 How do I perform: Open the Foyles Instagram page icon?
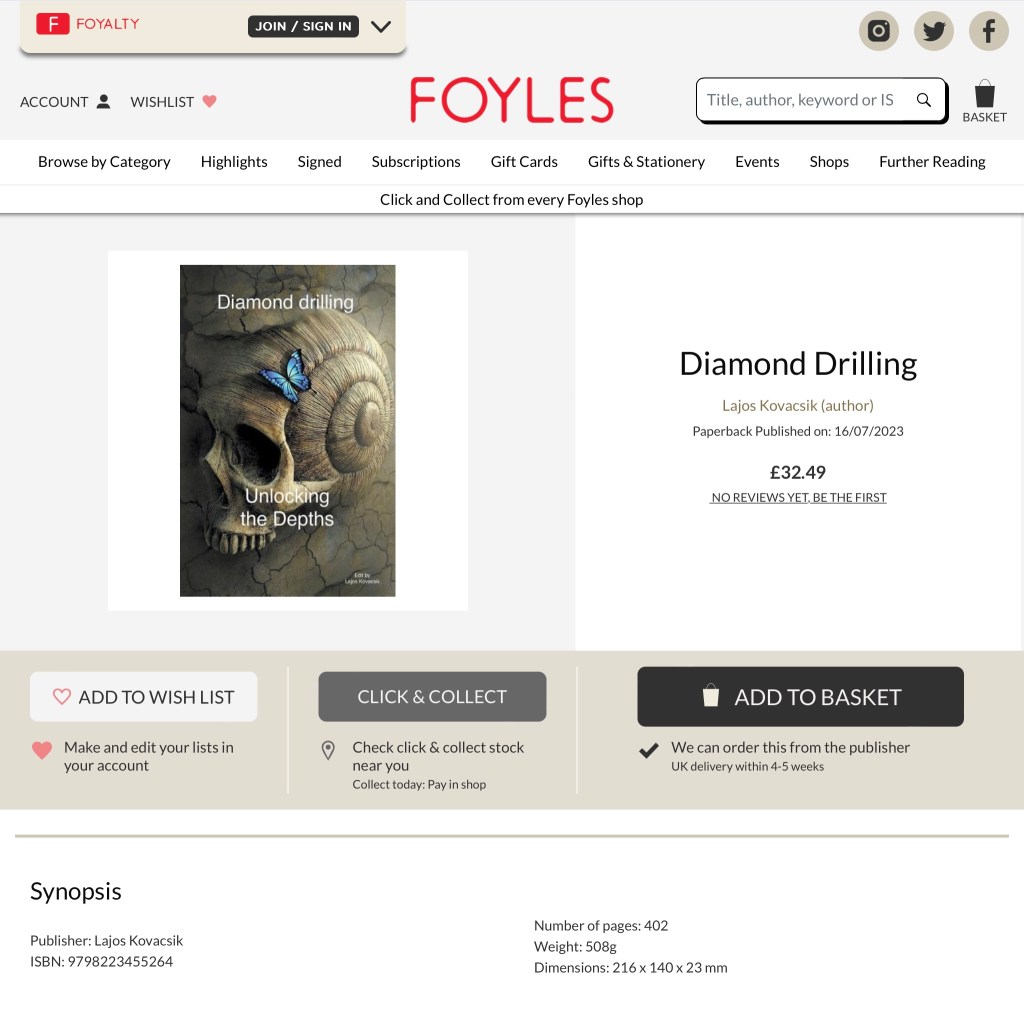click(878, 30)
